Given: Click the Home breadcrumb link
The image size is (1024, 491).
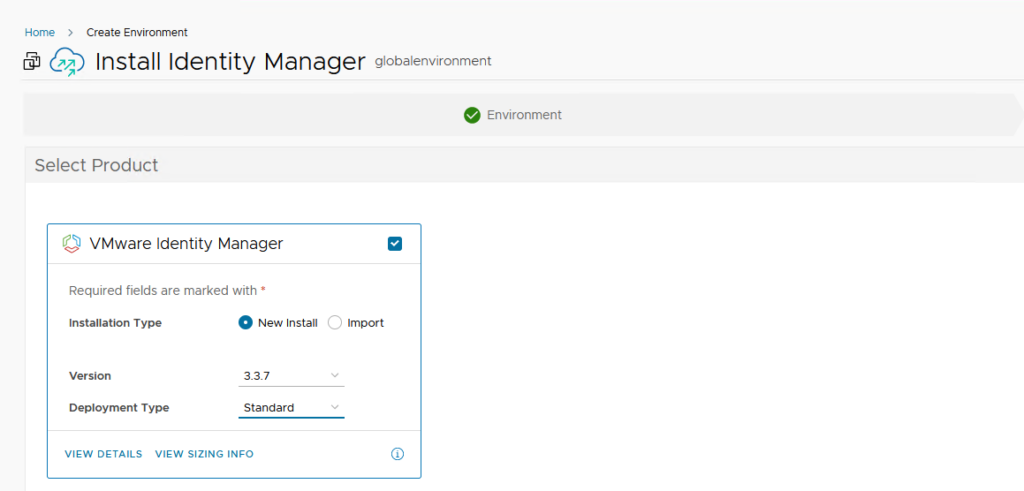Looking at the screenshot, I should click(x=40, y=32).
